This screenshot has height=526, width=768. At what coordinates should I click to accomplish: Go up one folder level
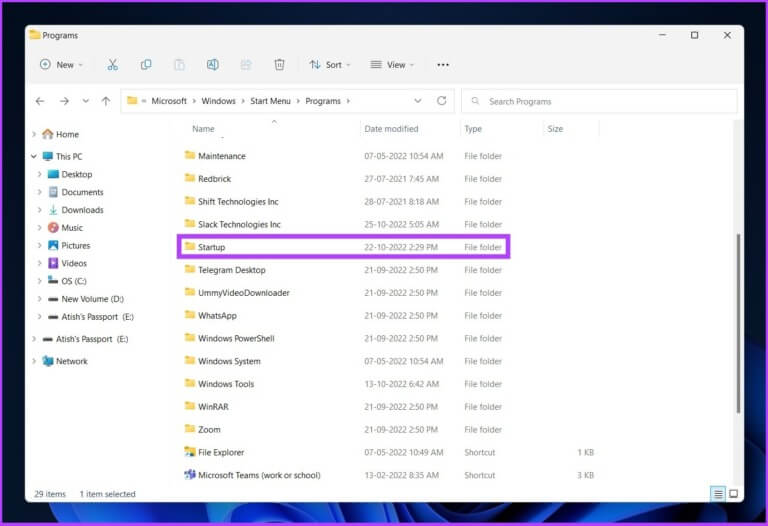click(x=106, y=101)
